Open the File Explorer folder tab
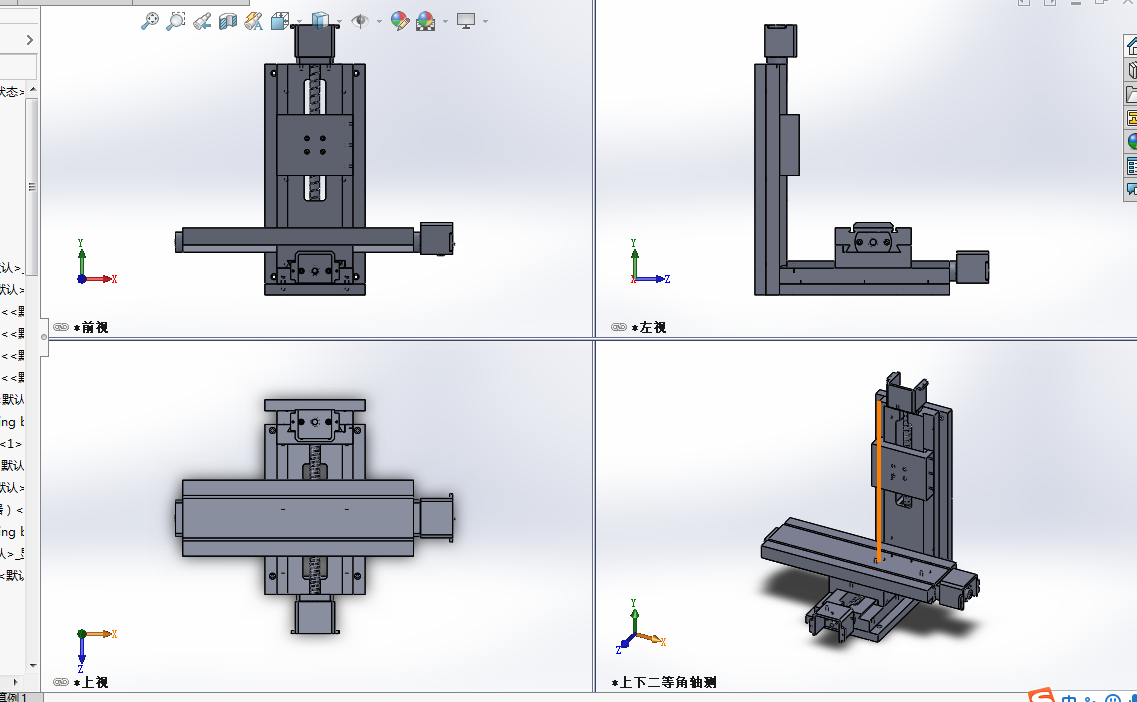 pyautogui.click(x=1131, y=94)
